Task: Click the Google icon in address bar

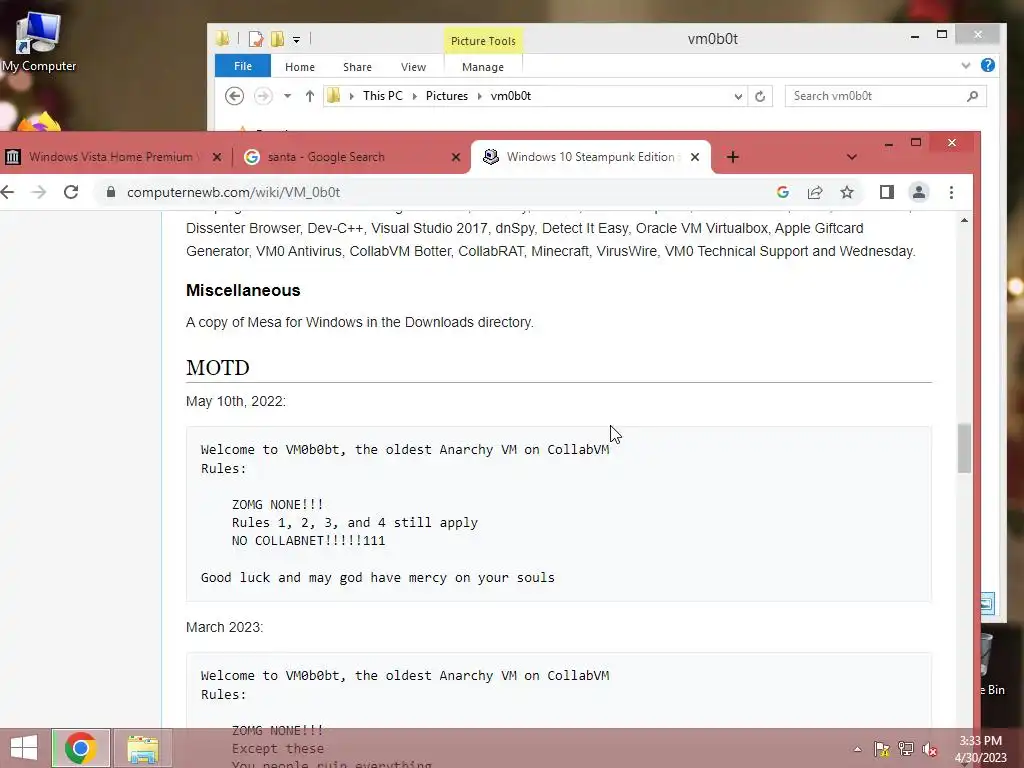Action: coord(783,192)
